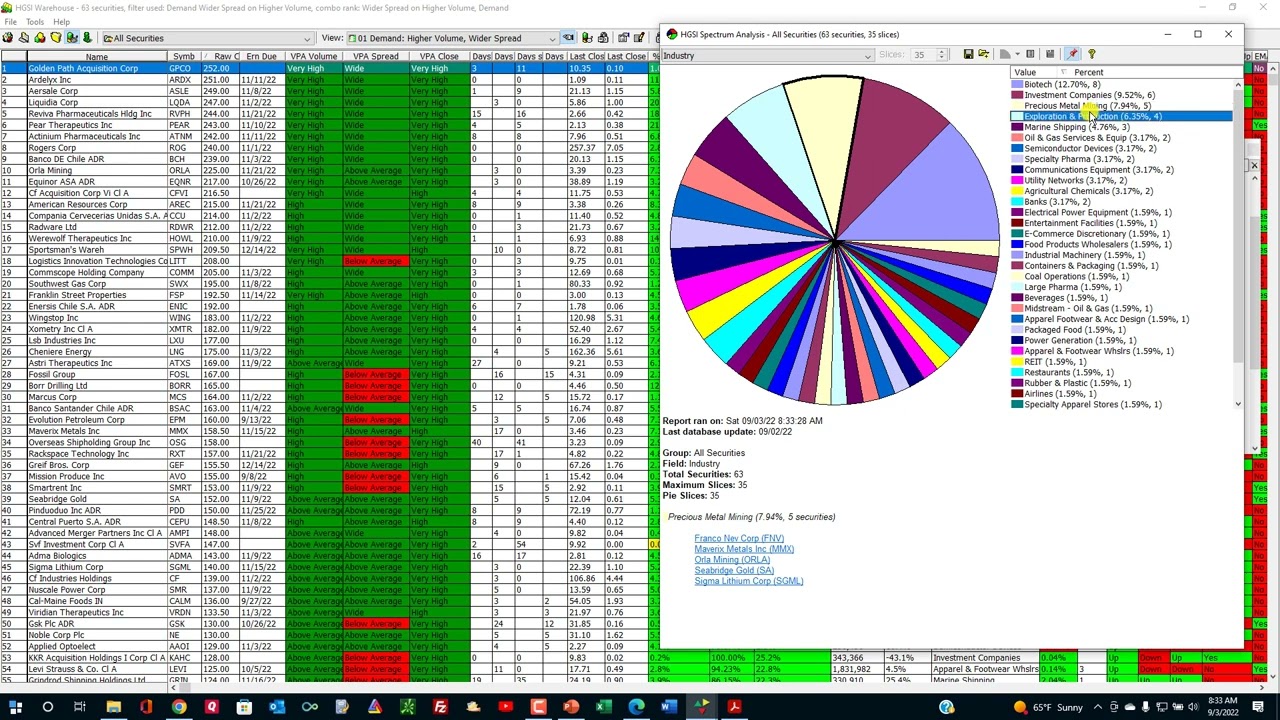Image resolution: width=1280 pixels, height=720 pixels.
Task: Click the Marine Shipping color swatch
Action: tap(1017, 127)
